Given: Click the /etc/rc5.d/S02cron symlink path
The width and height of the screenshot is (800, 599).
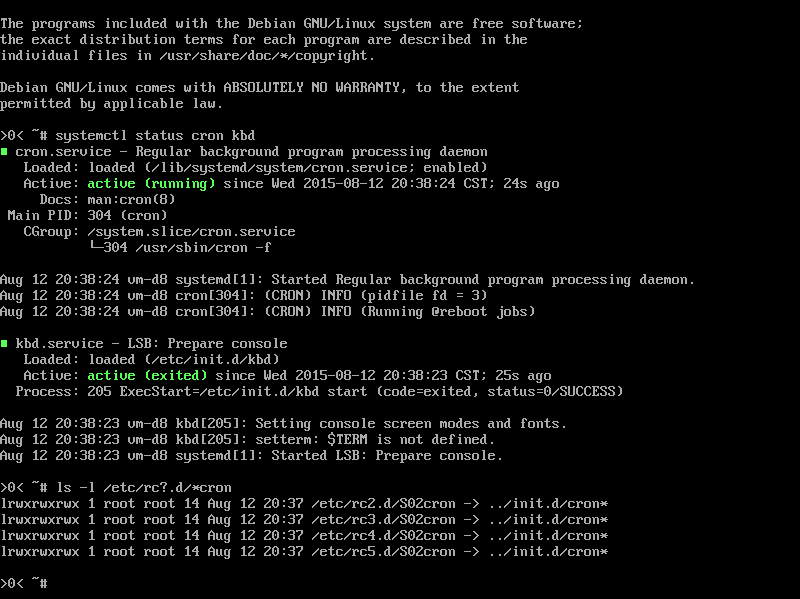Looking at the screenshot, I should coord(383,552).
